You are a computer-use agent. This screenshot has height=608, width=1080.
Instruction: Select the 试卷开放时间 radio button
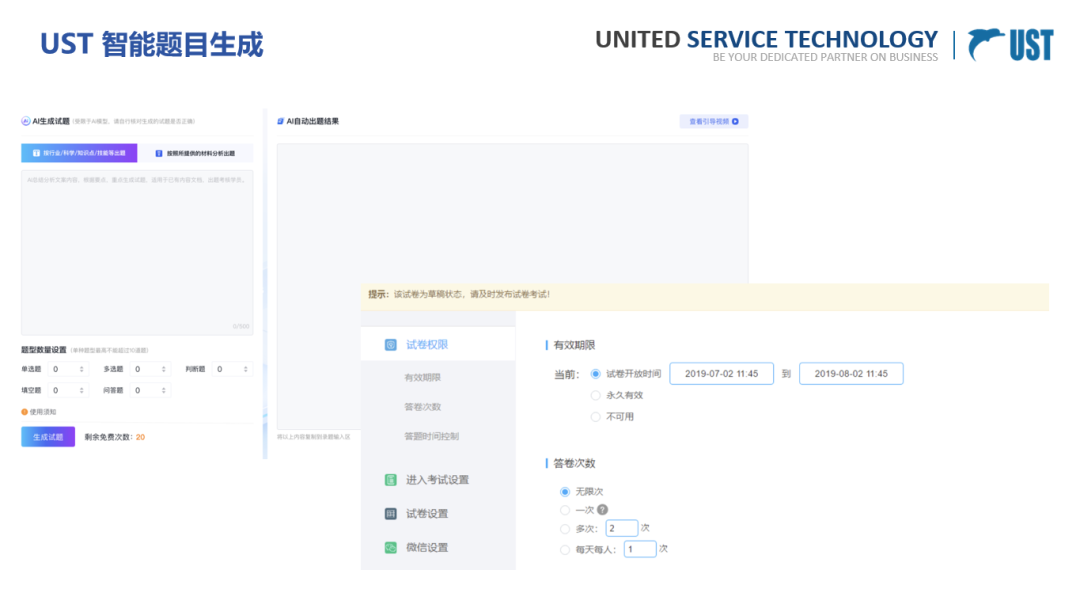click(596, 374)
